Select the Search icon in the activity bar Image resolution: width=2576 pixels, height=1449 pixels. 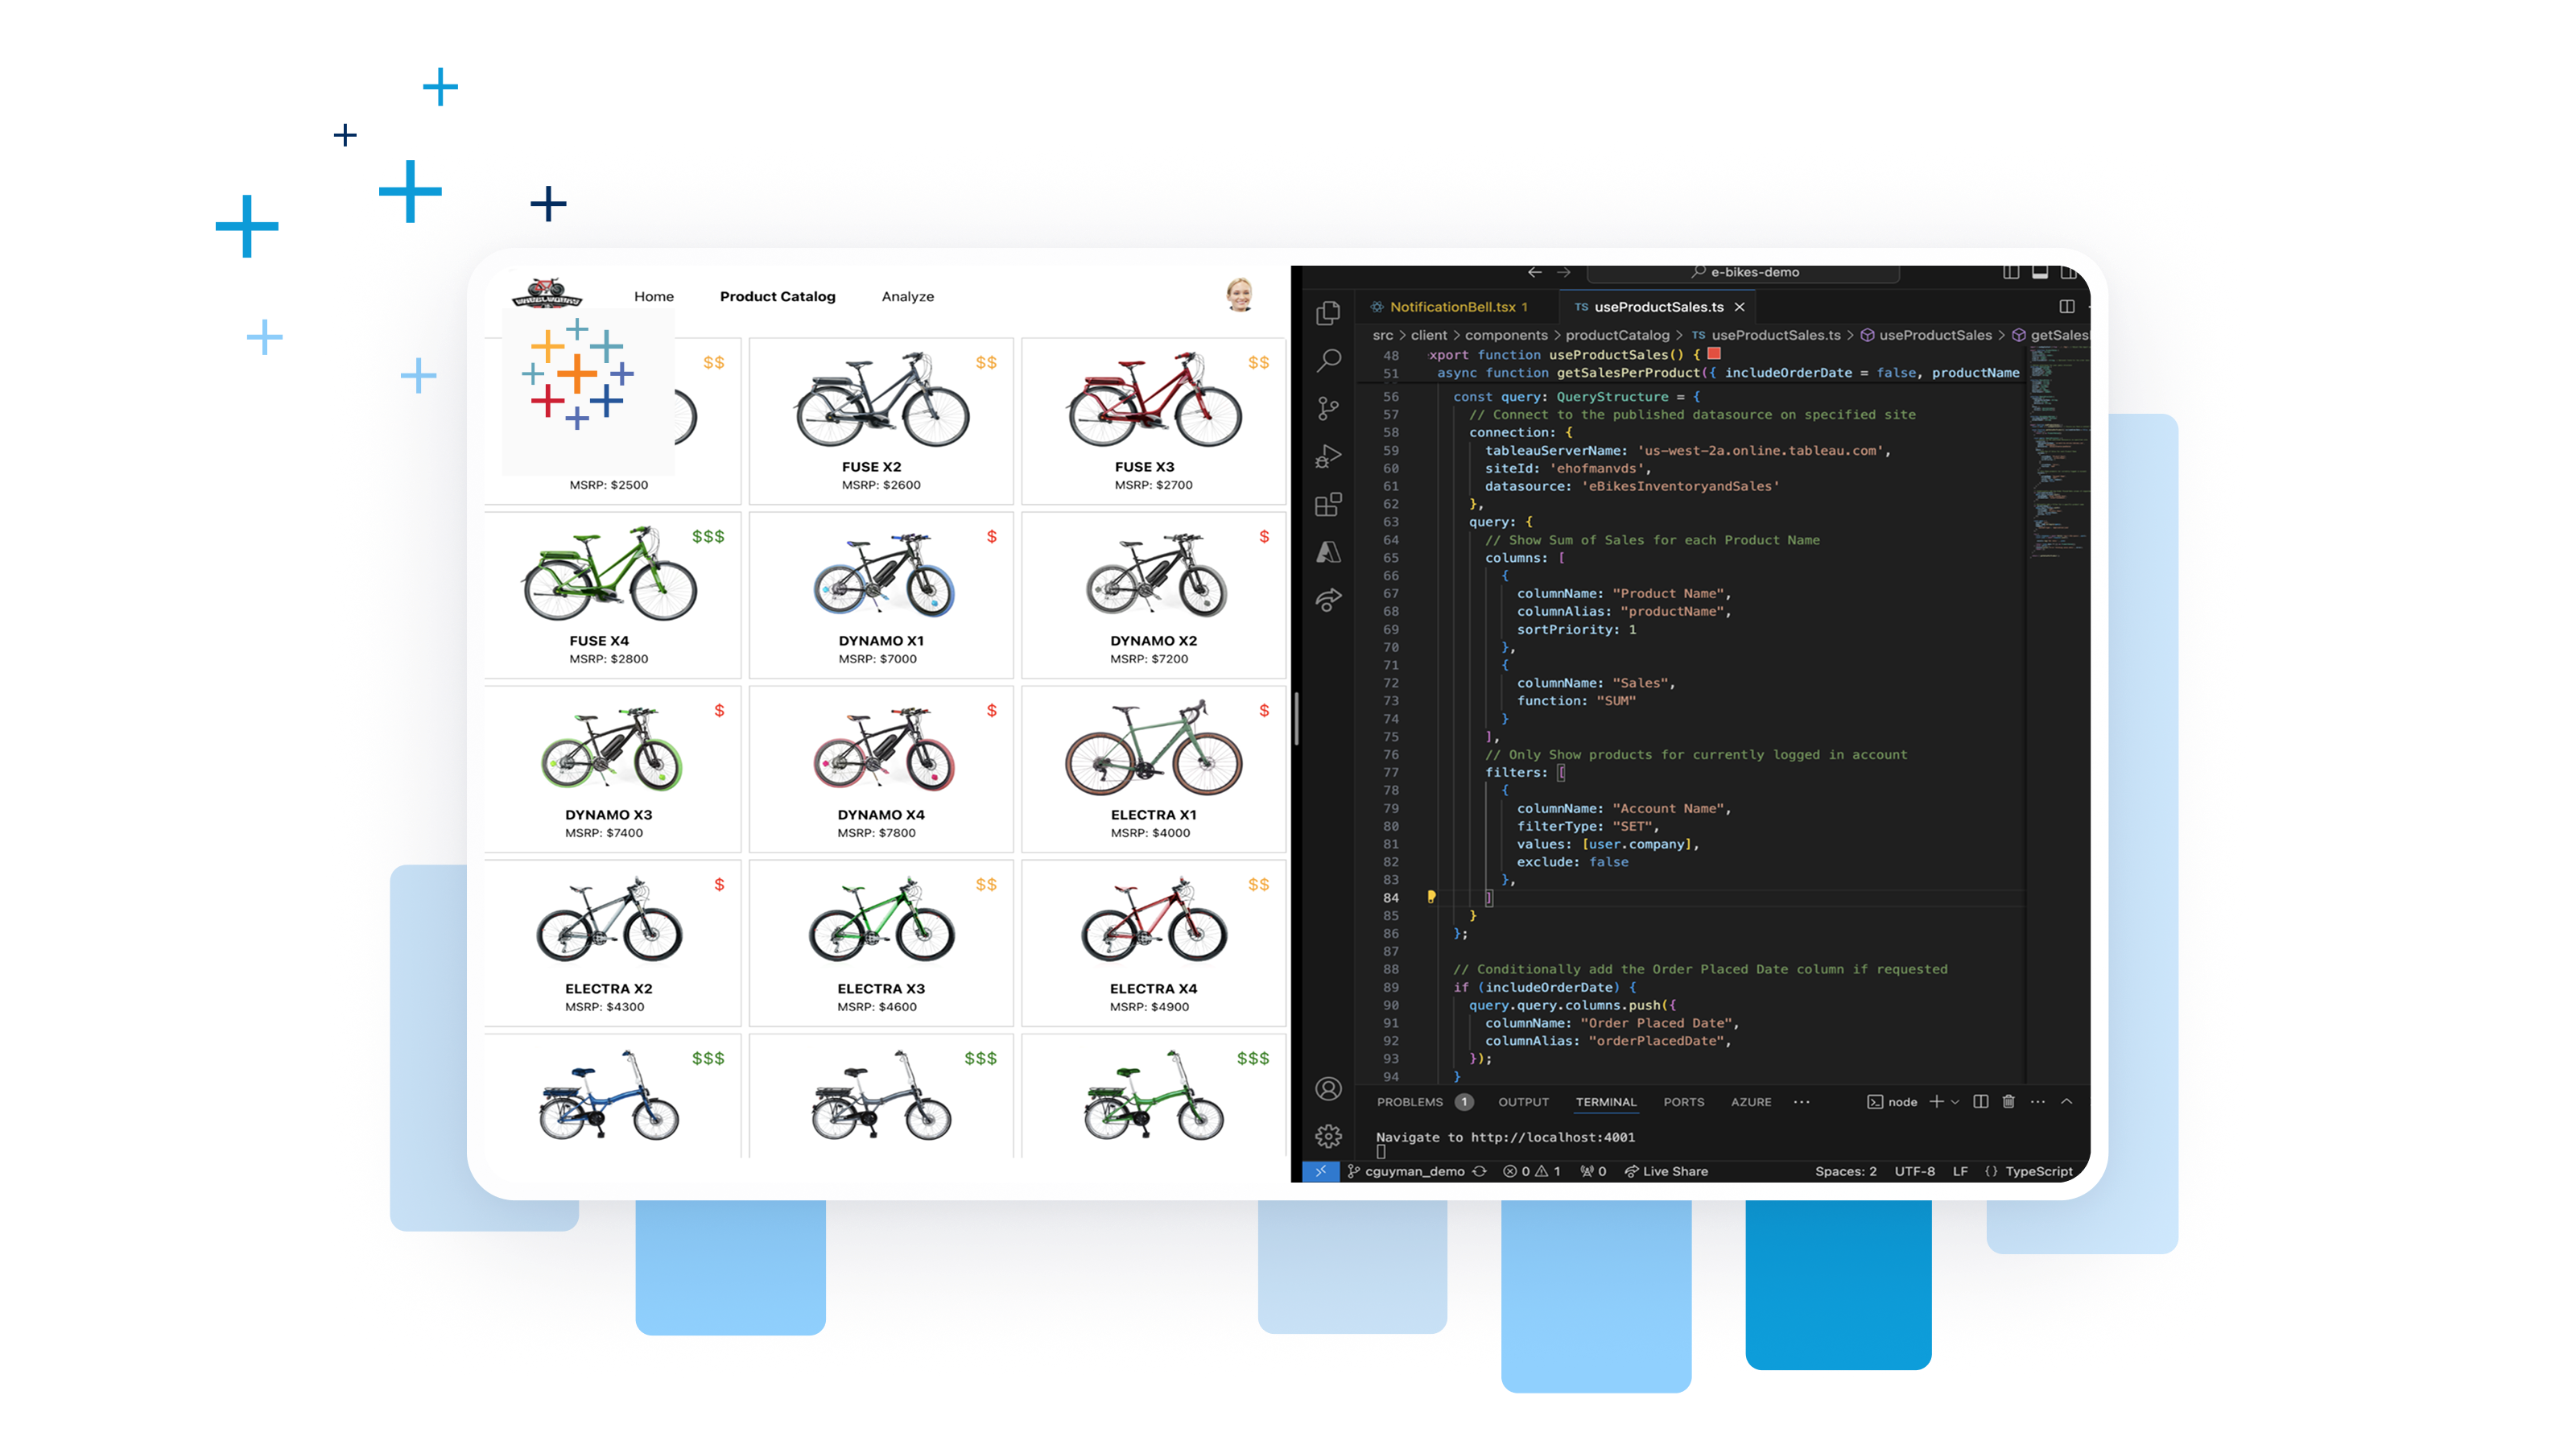(1327, 360)
